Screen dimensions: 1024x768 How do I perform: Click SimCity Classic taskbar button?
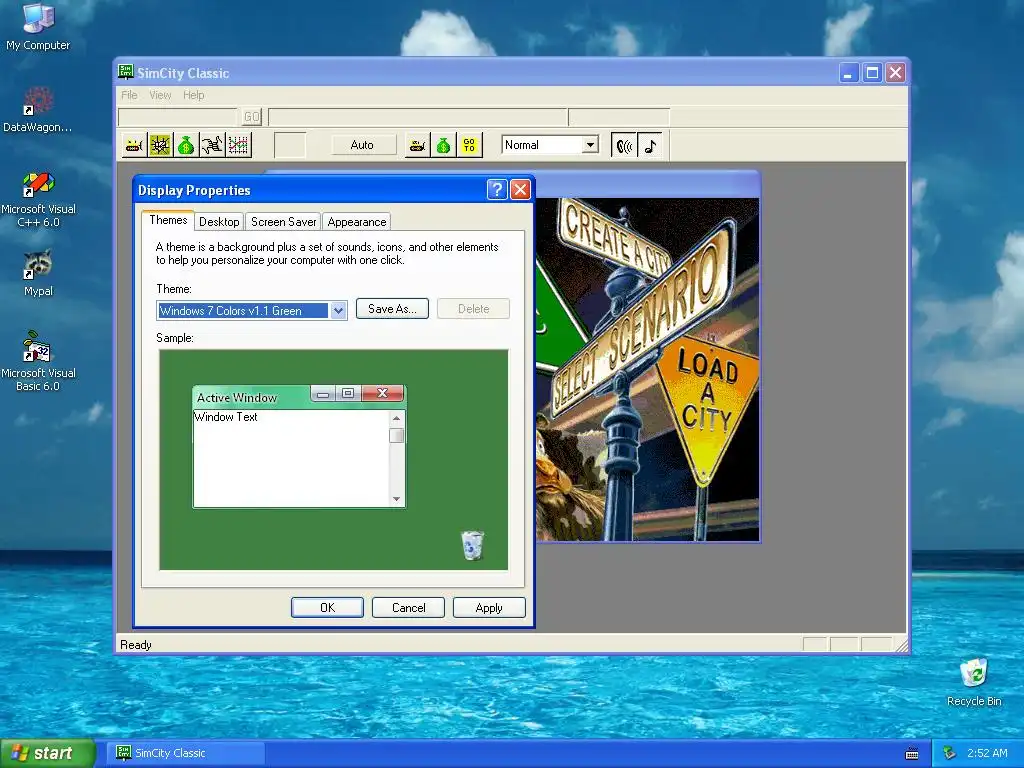[186, 754]
